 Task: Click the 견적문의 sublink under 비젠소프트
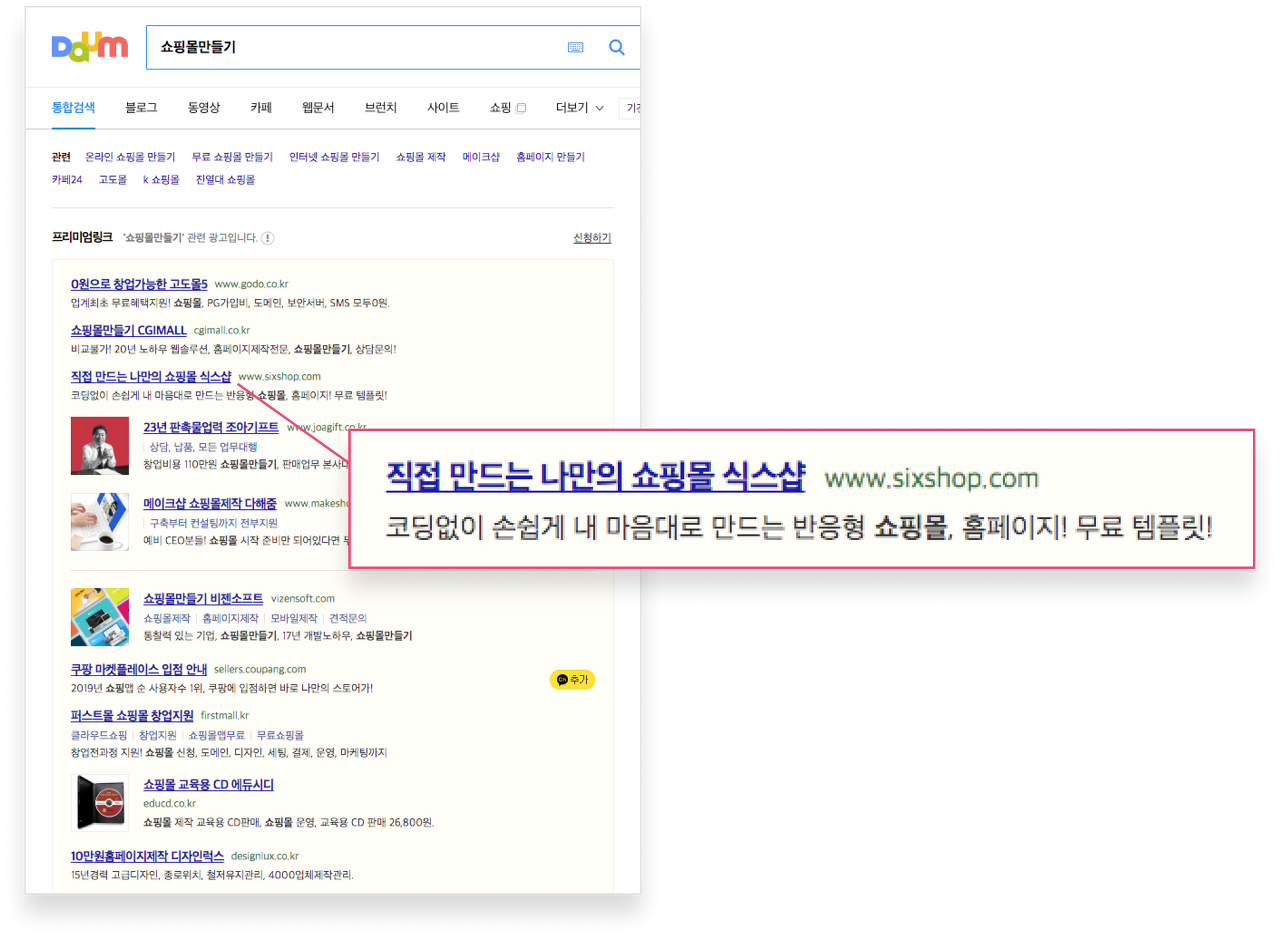point(349,618)
